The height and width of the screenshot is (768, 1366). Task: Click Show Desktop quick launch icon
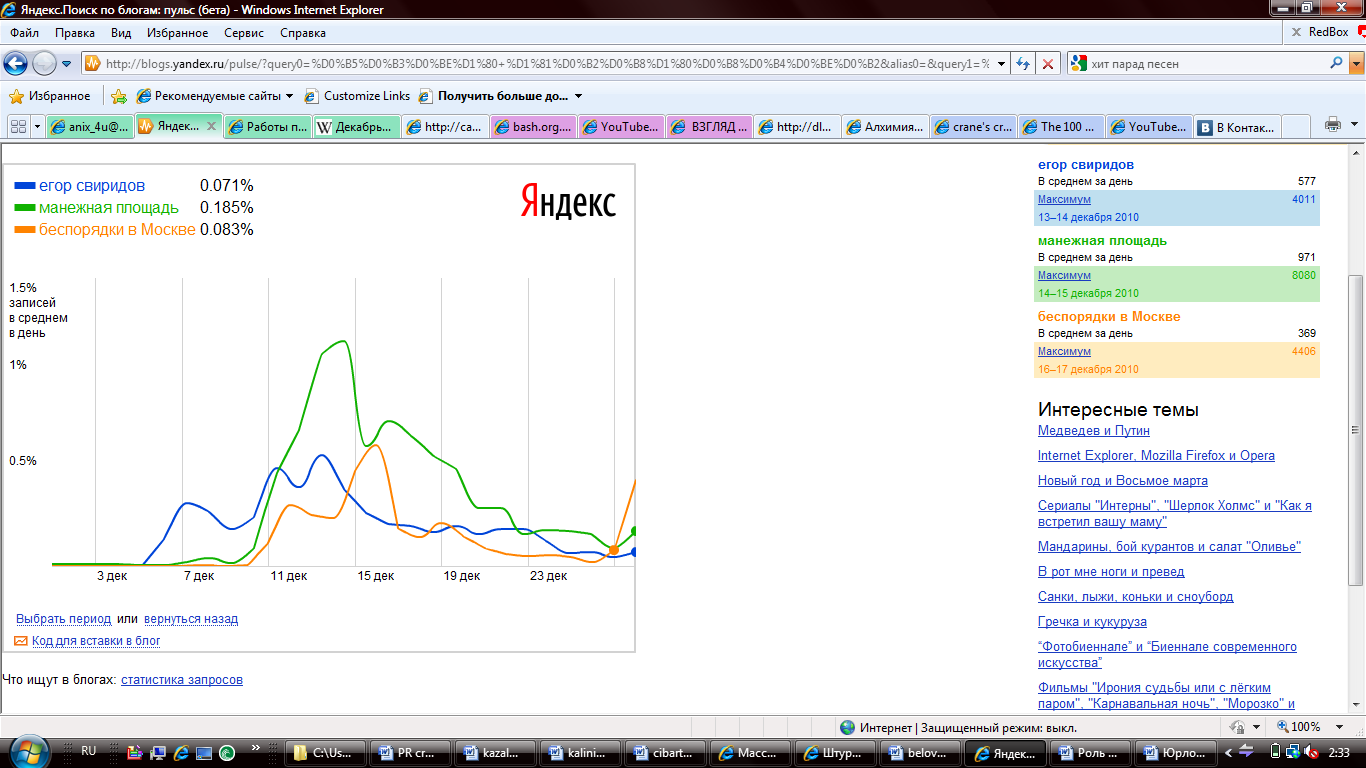pyautogui.click(x=205, y=752)
